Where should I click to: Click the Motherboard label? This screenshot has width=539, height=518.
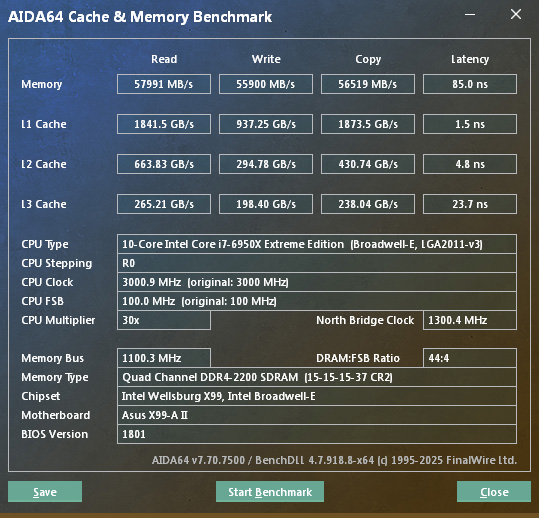(56, 415)
